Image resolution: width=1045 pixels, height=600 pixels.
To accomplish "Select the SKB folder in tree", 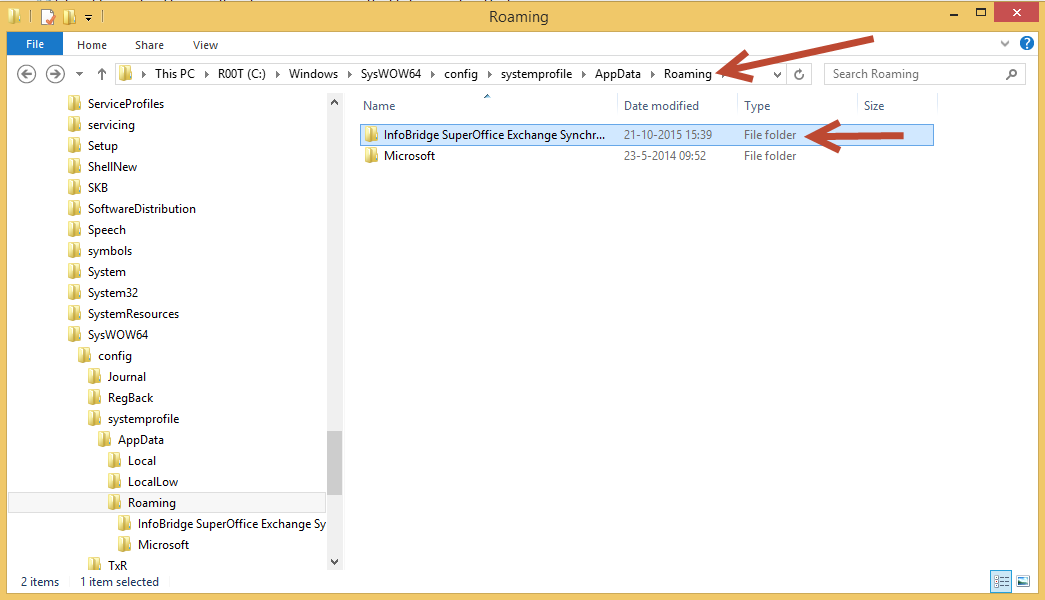I will coord(97,188).
